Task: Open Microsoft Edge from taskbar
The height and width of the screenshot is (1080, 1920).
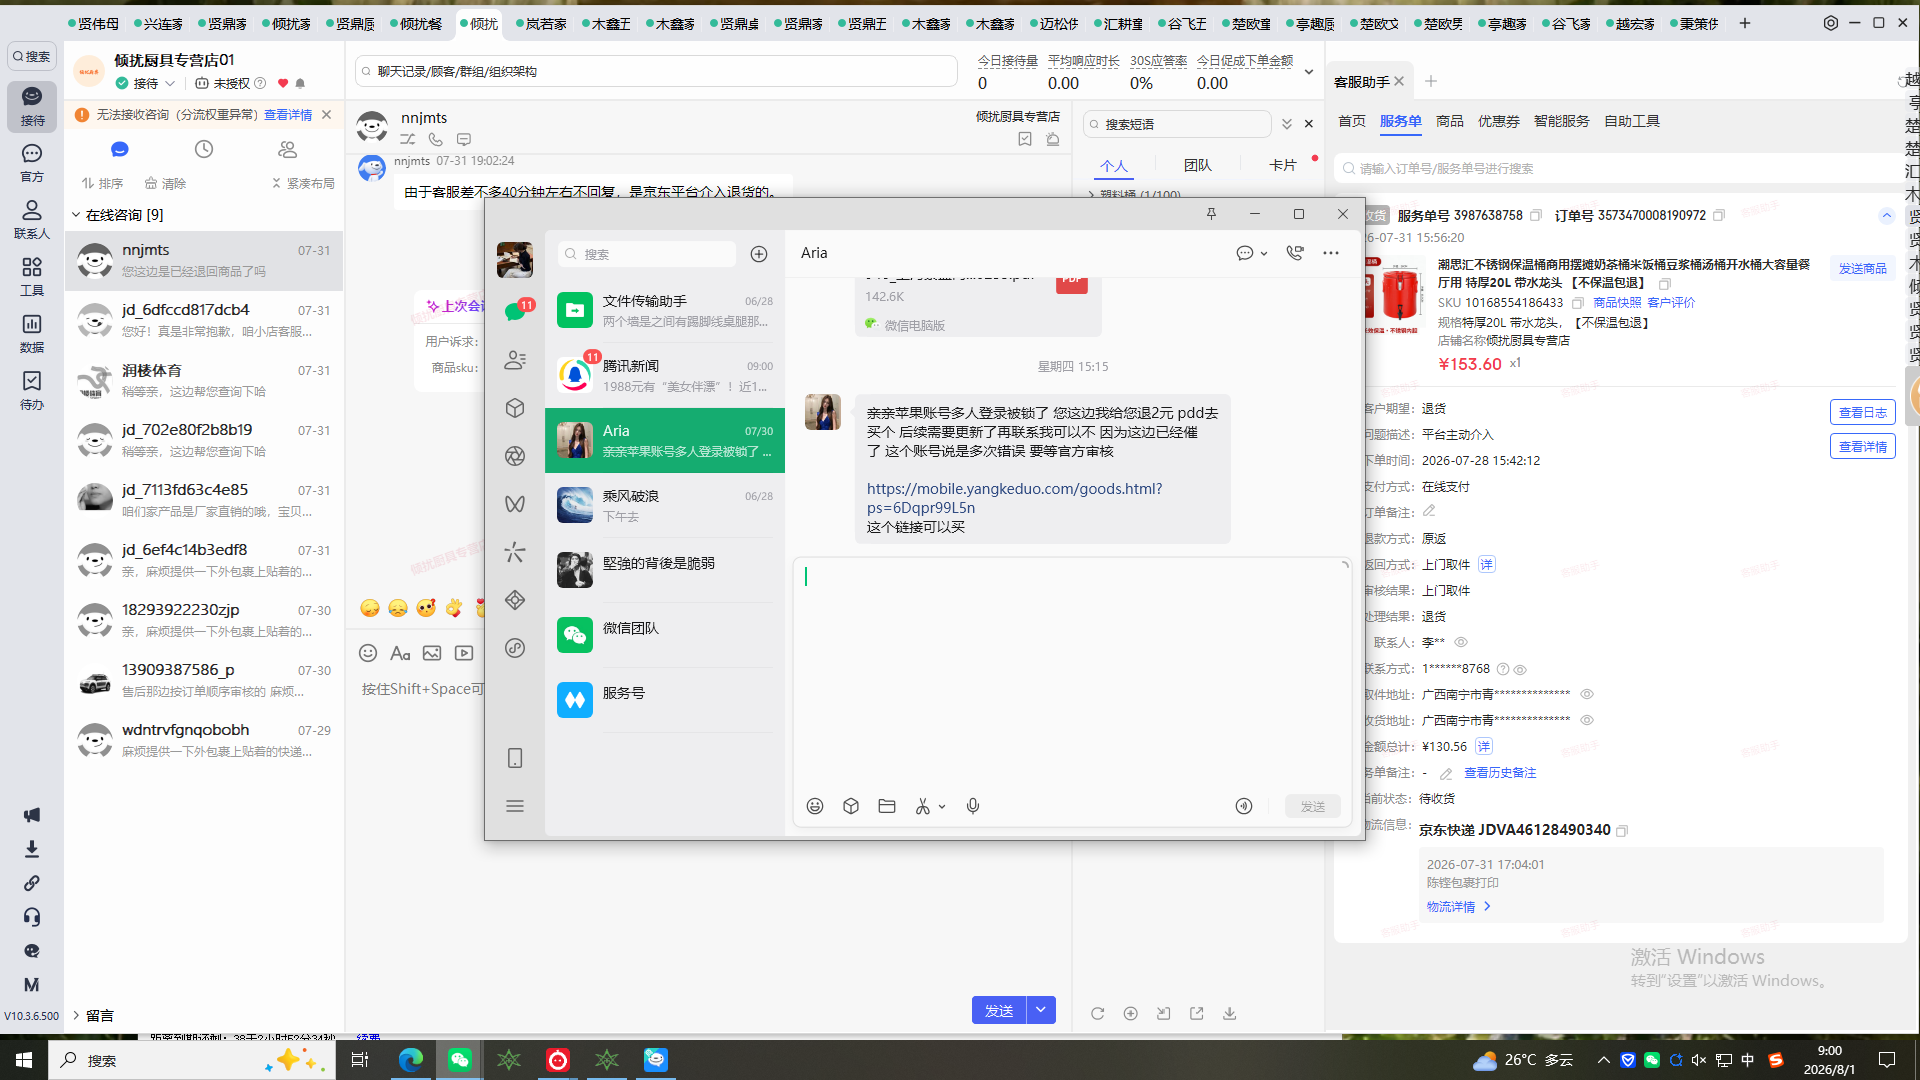Action: 410,1060
